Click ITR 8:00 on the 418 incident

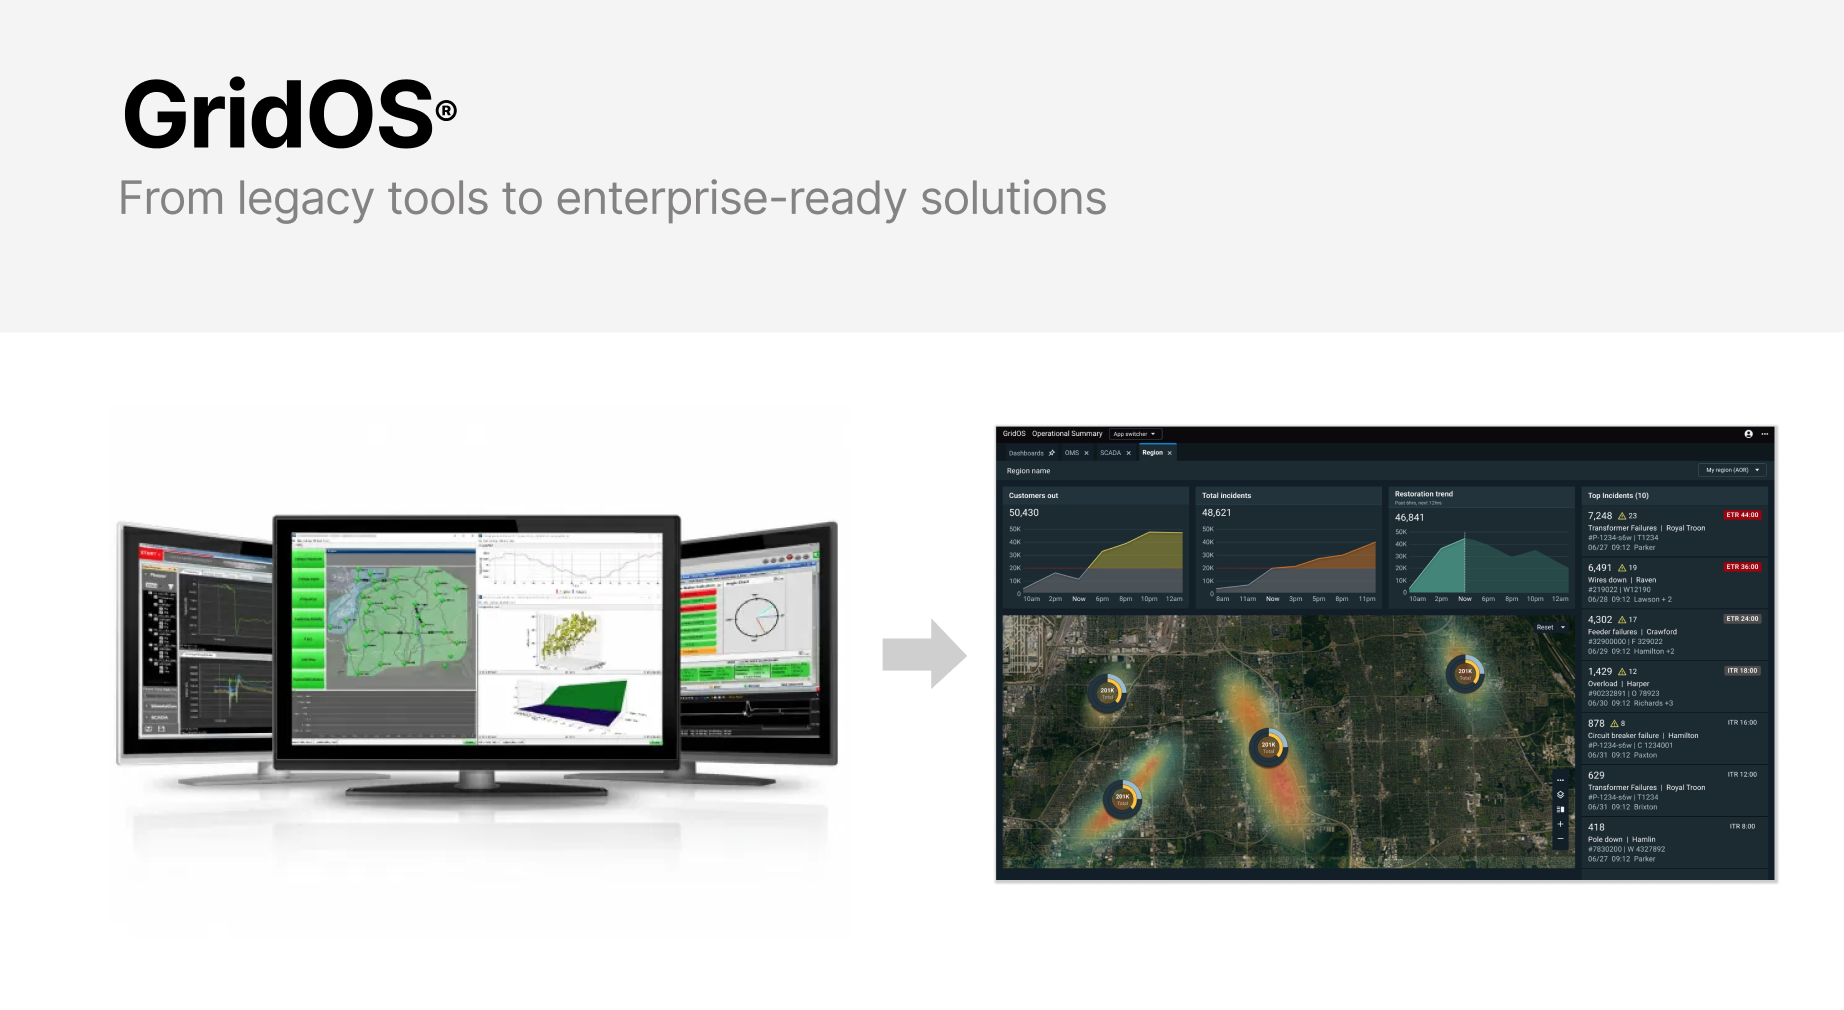tap(1743, 827)
